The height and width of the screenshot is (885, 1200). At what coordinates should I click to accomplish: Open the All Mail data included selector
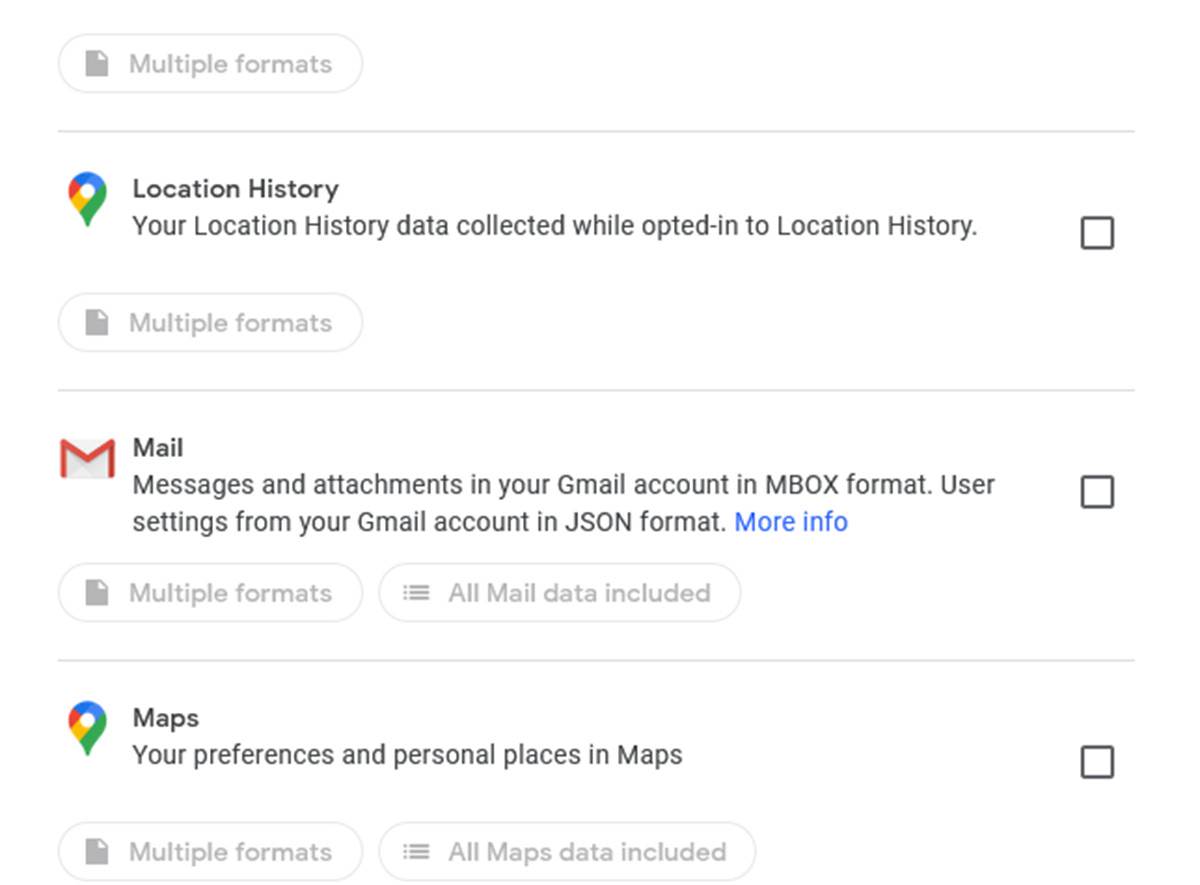coord(560,592)
